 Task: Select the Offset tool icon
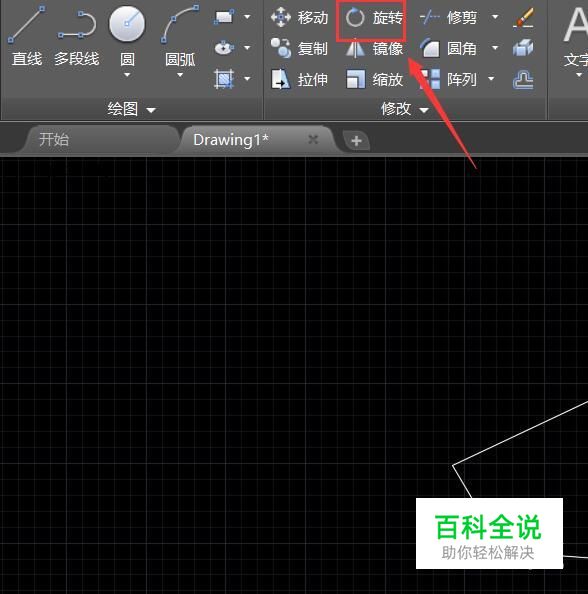tap(523, 80)
